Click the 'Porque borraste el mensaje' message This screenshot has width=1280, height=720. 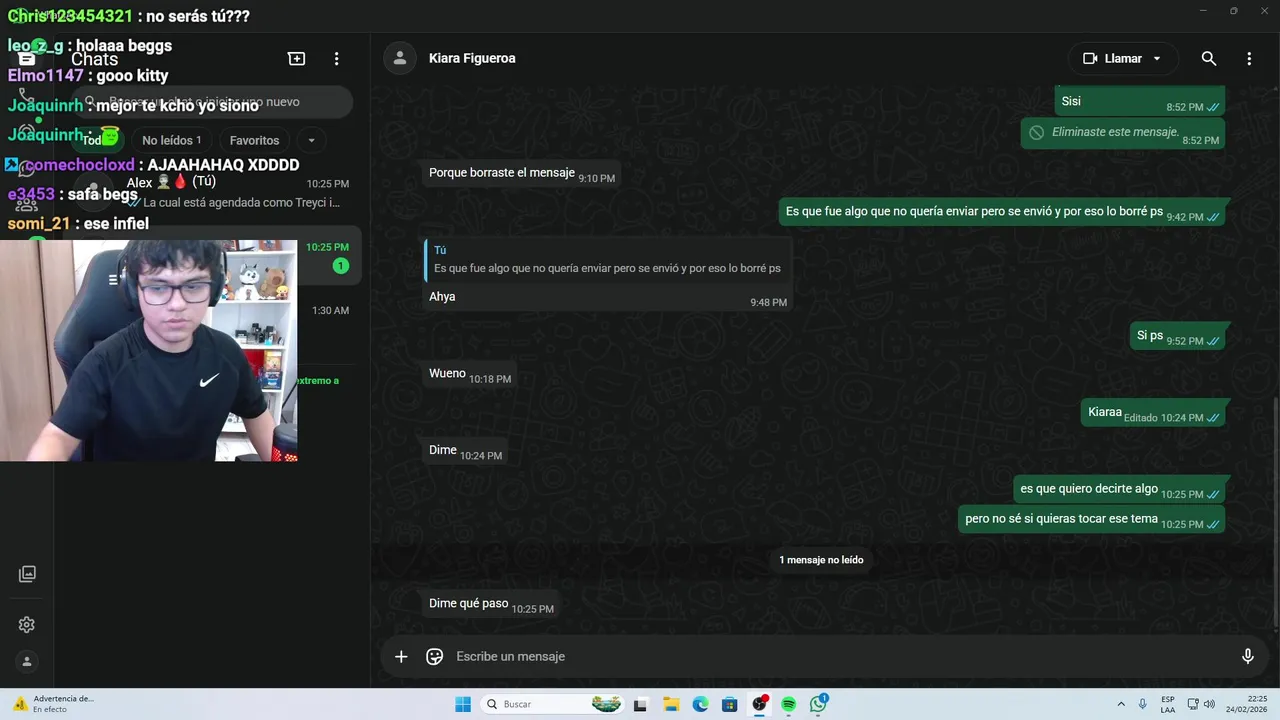coord(520,173)
